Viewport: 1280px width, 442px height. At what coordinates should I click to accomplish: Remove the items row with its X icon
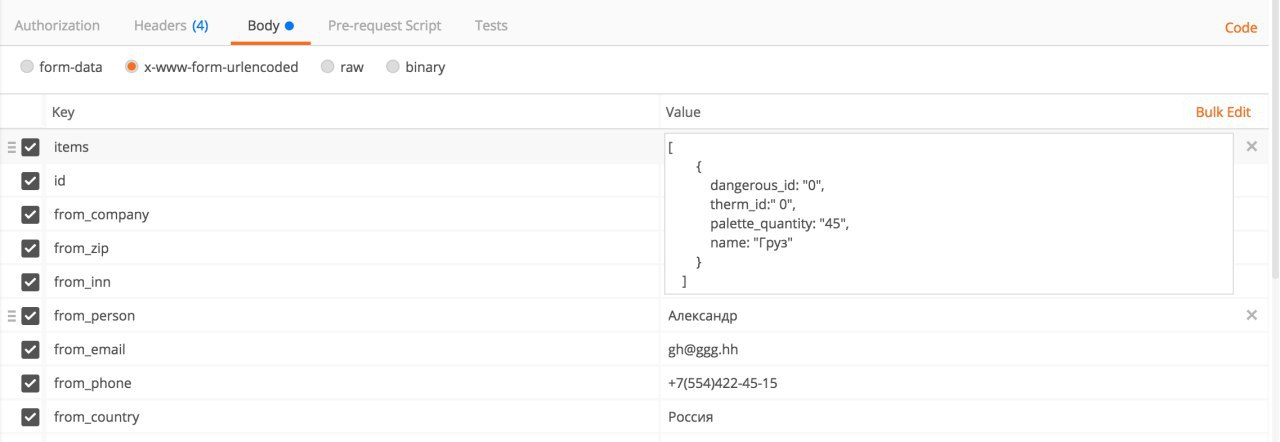(1251, 147)
